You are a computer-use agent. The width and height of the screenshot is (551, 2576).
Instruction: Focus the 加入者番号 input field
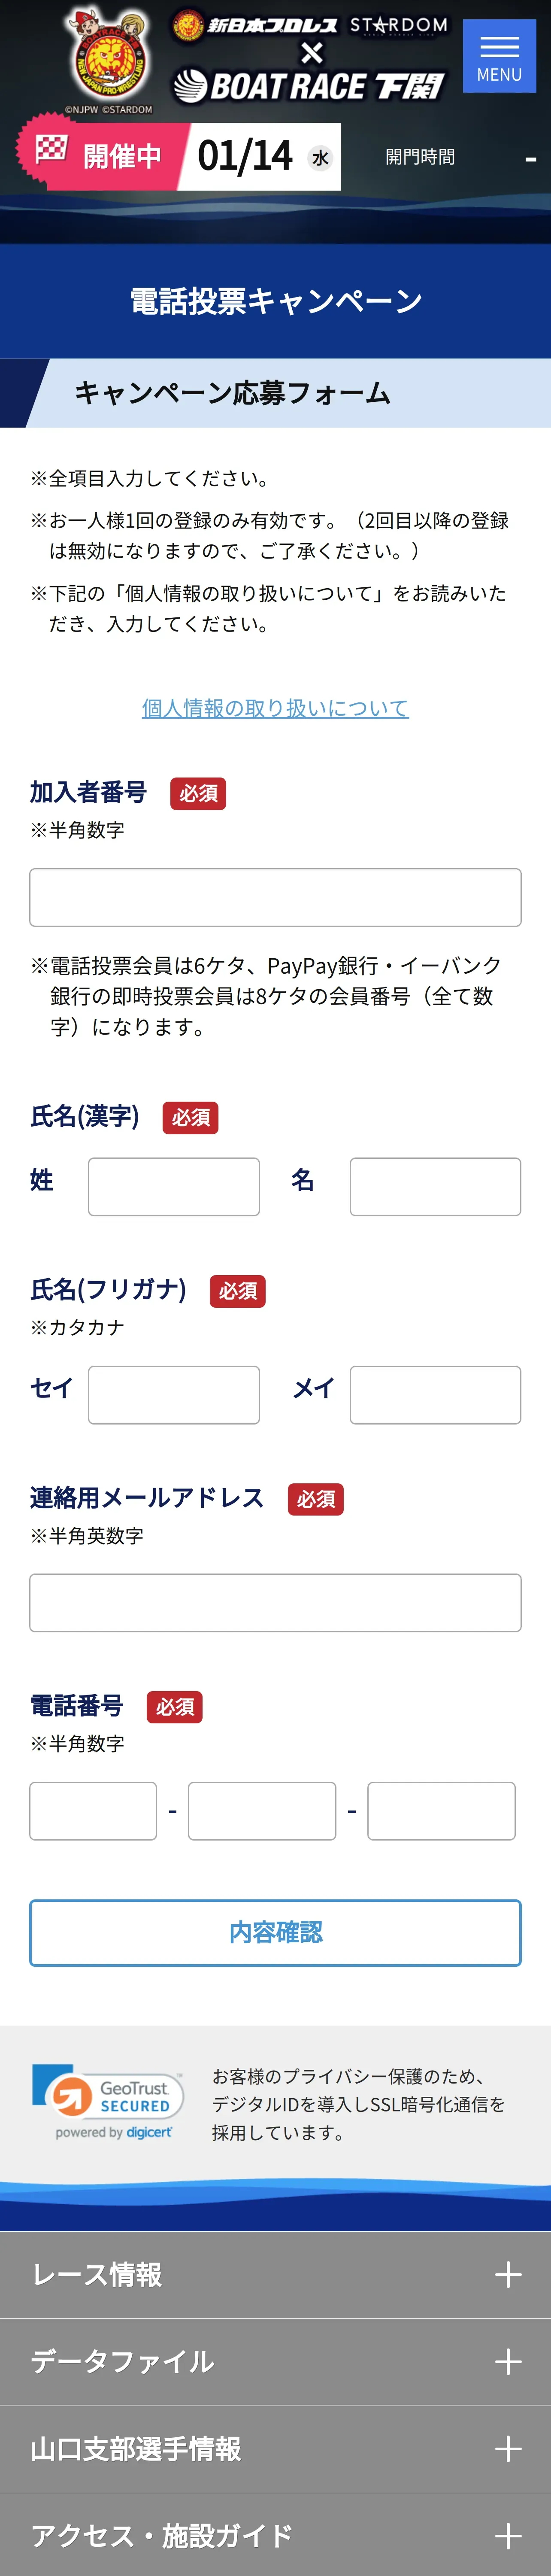(275, 897)
